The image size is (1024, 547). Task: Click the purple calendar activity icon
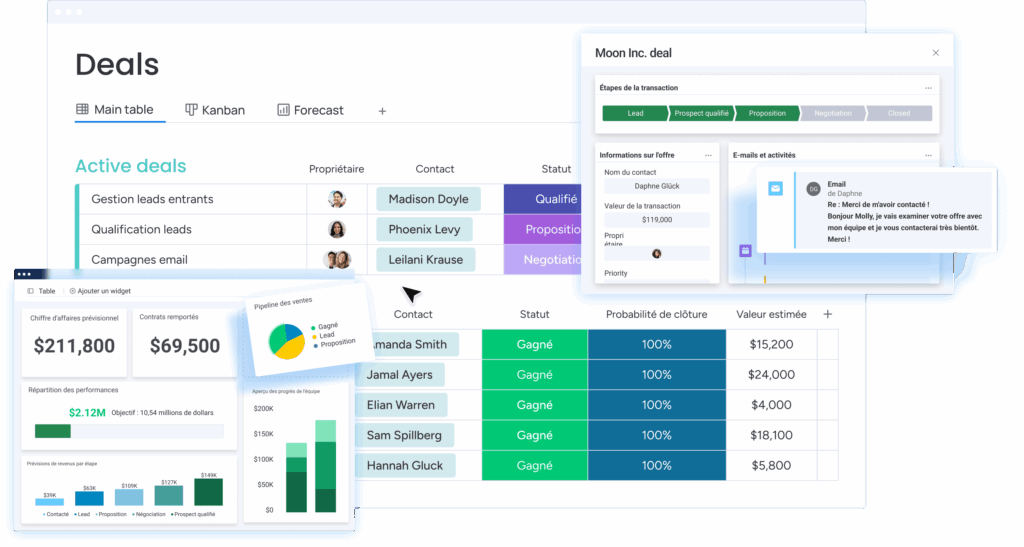pyautogui.click(x=745, y=251)
